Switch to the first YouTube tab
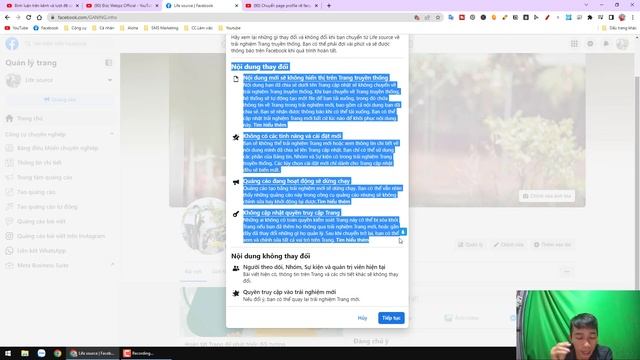Image resolution: width=640 pixels, height=360 pixels. click(x=42, y=6)
